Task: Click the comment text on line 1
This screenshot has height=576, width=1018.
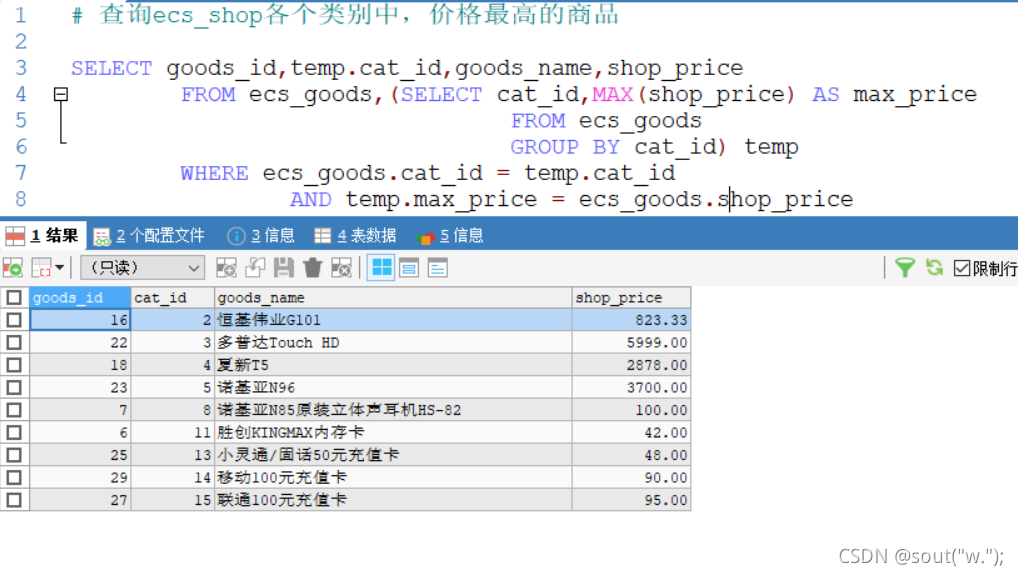Action: (345, 15)
